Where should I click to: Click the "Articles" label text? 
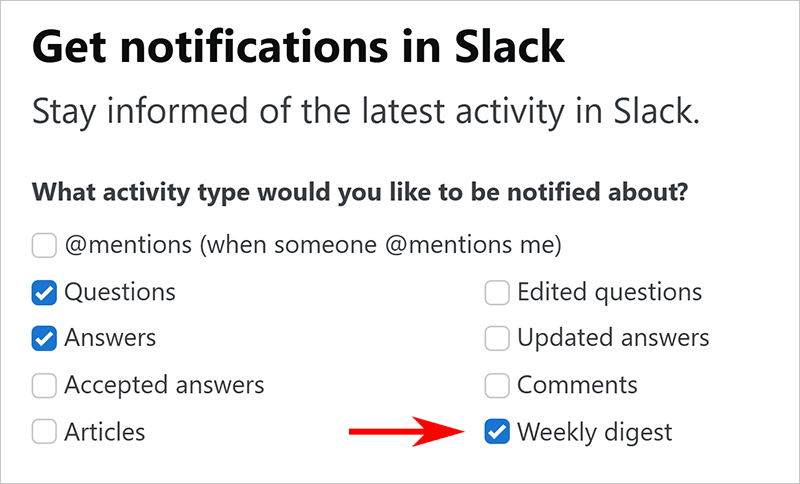tap(105, 432)
